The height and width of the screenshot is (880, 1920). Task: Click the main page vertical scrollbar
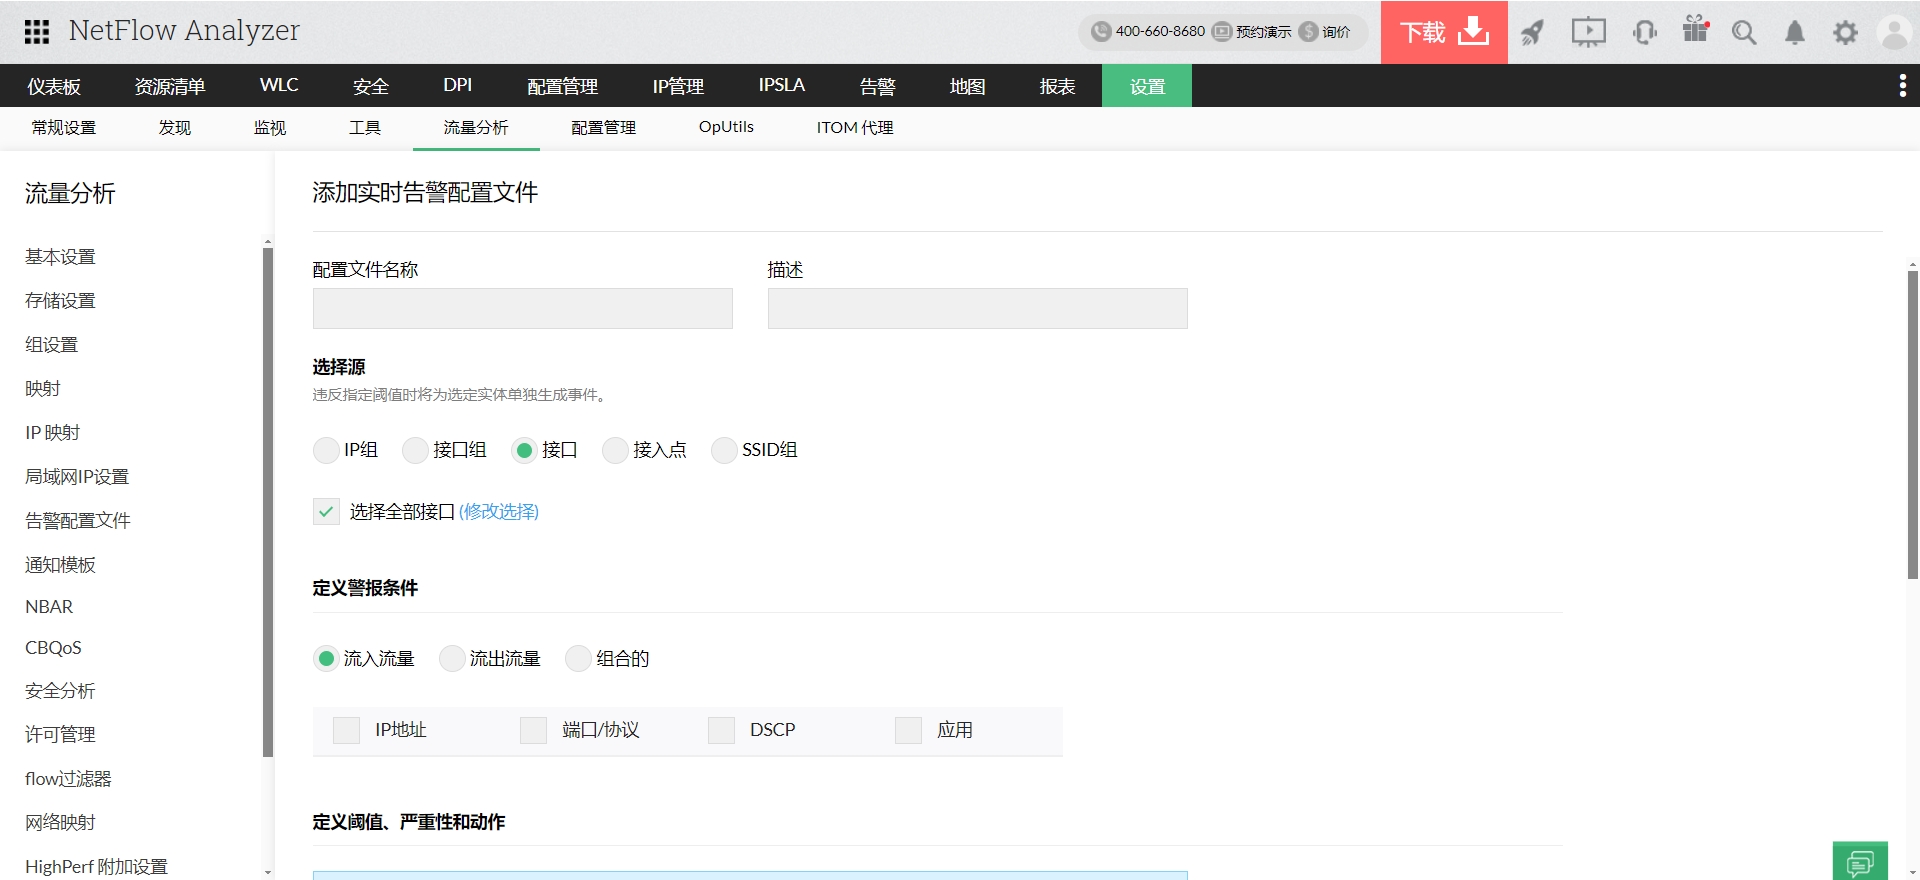pos(1912,425)
